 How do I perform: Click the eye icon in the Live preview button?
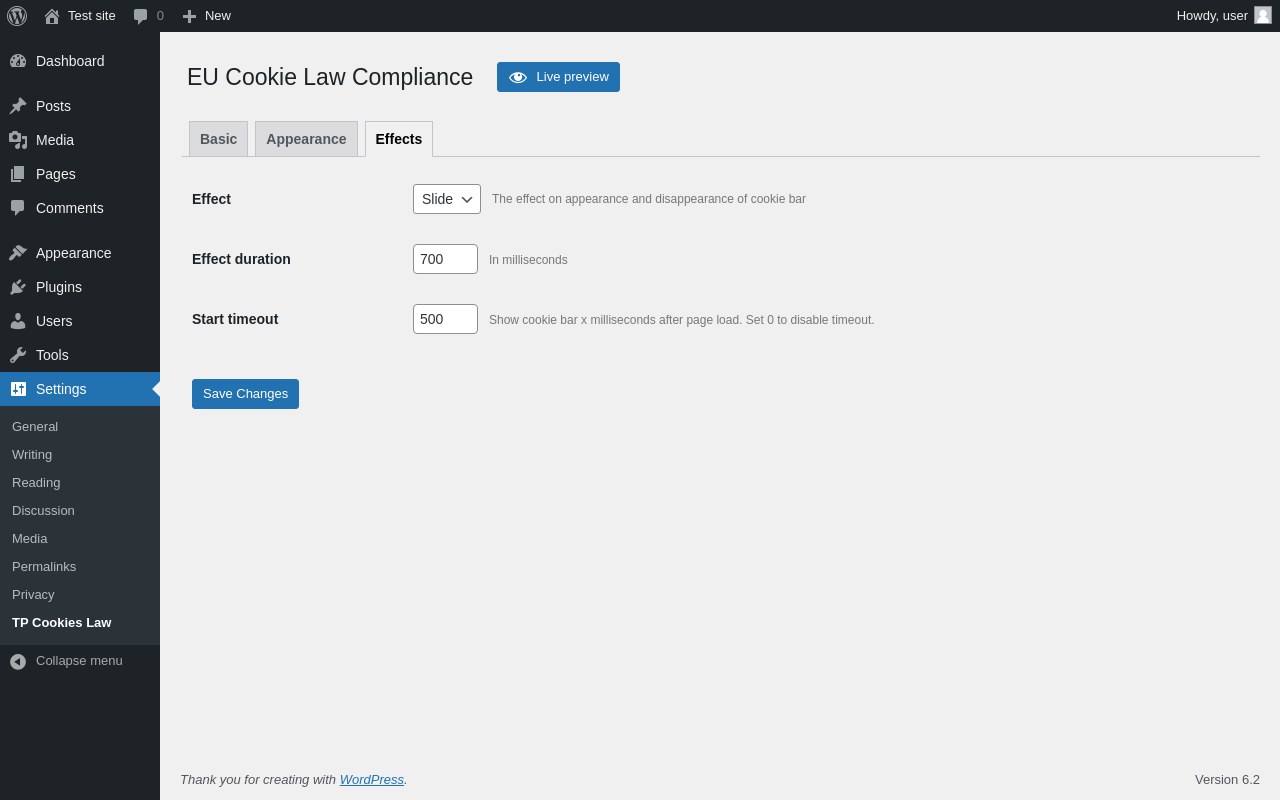(518, 77)
